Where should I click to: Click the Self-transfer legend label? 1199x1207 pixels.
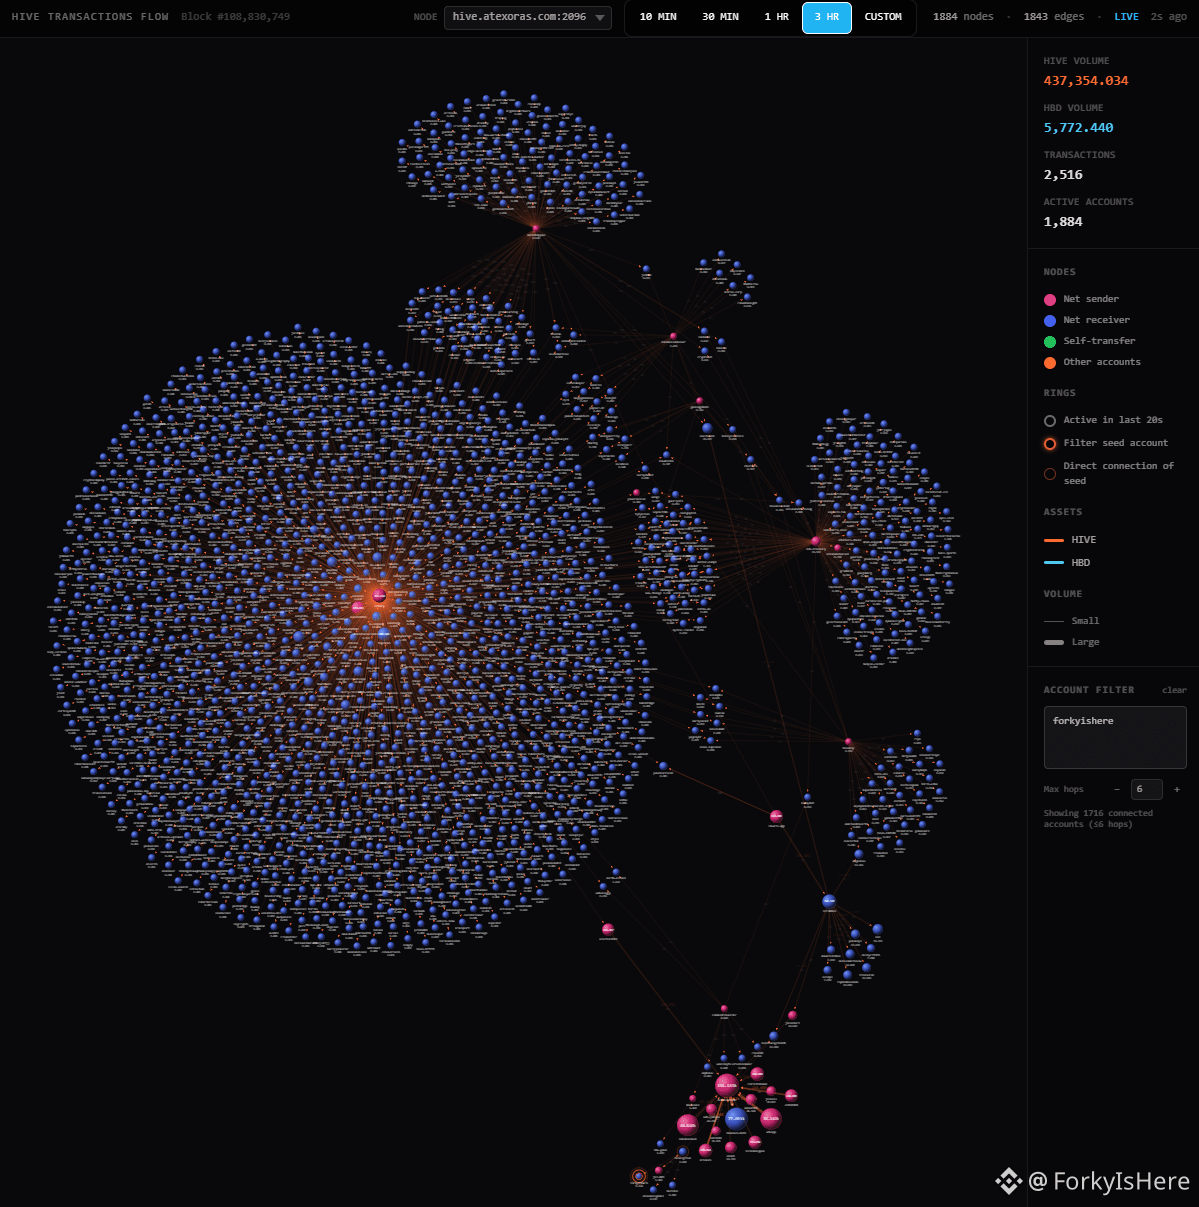1099,341
